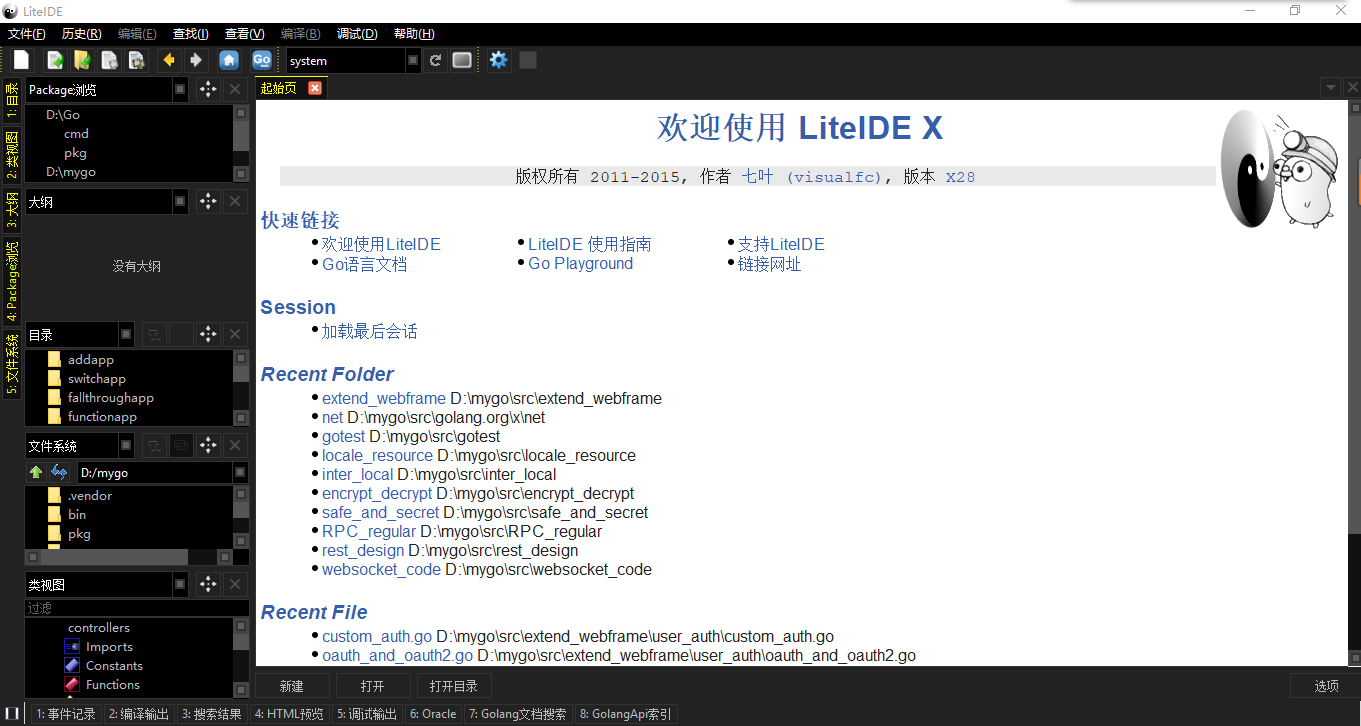Toggle the 8: GolangApi索引 pane
The width and height of the screenshot is (1361, 726).
pyautogui.click(x=626, y=714)
